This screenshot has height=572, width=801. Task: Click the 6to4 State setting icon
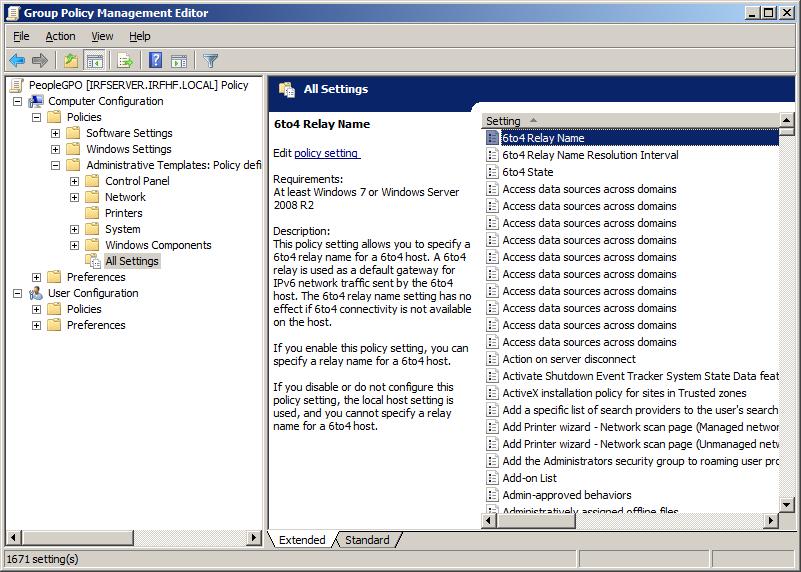coord(492,172)
